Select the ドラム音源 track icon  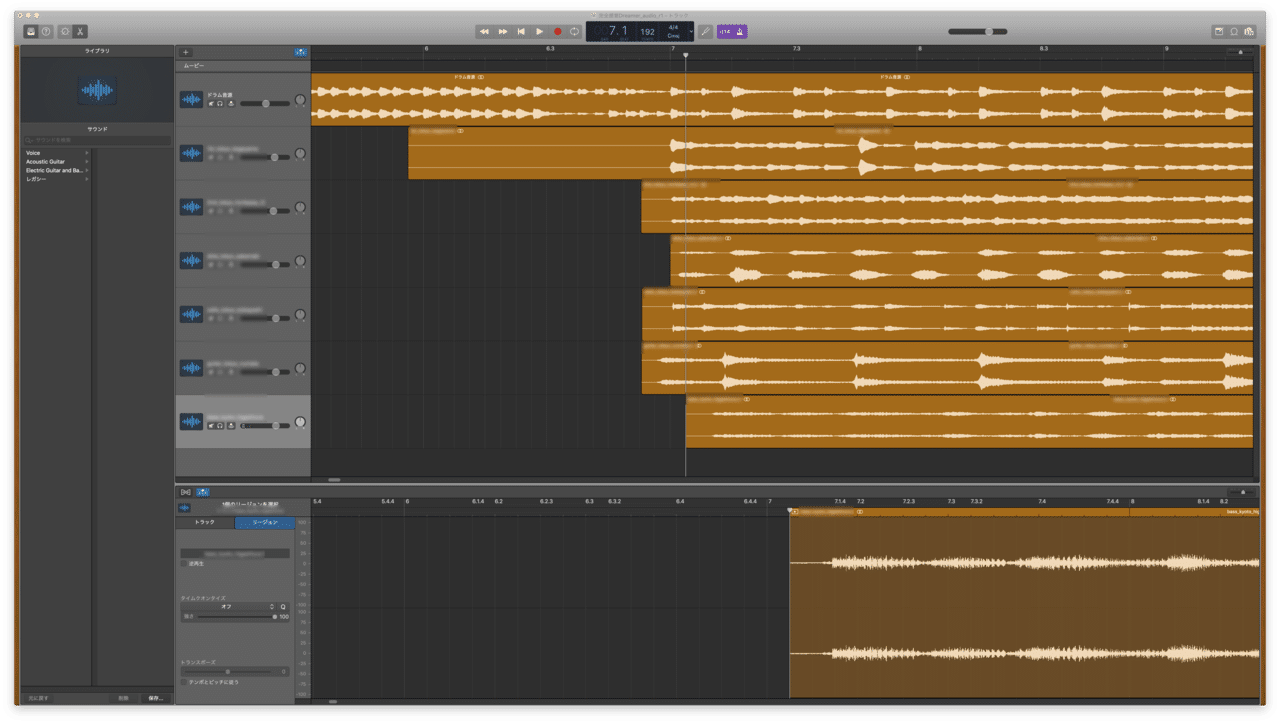pyautogui.click(x=191, y=99)
